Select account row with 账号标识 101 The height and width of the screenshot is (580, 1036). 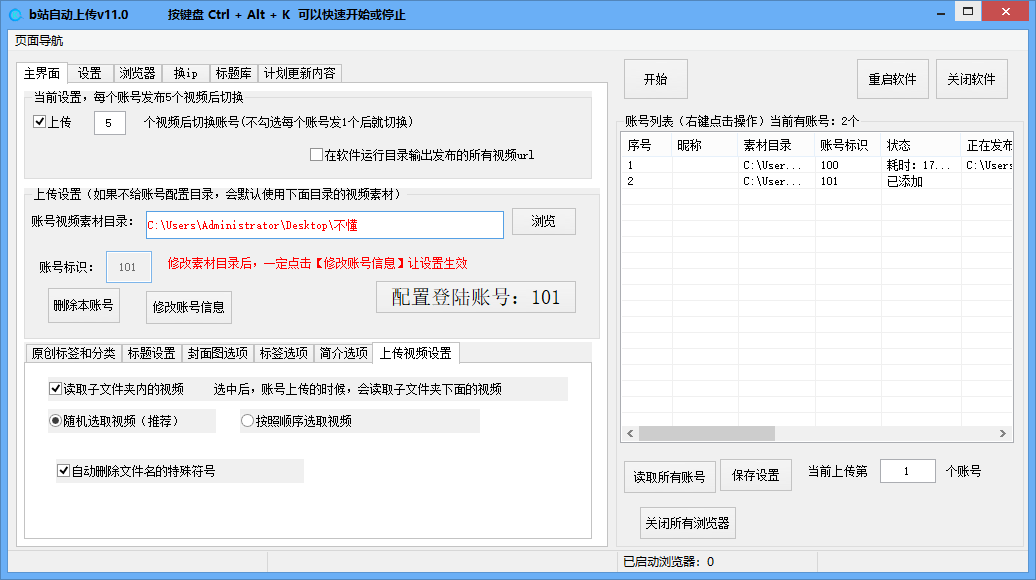(817, 181)
